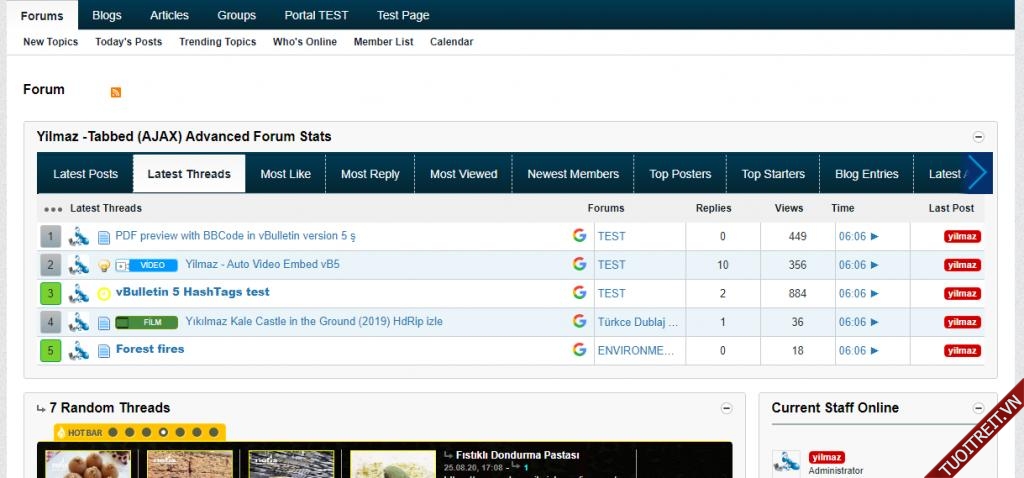Viewport: 1024px width, 478px height.
Task: Click the yellow clock icon beside HashTags test
Action: (x=103, y=294)
